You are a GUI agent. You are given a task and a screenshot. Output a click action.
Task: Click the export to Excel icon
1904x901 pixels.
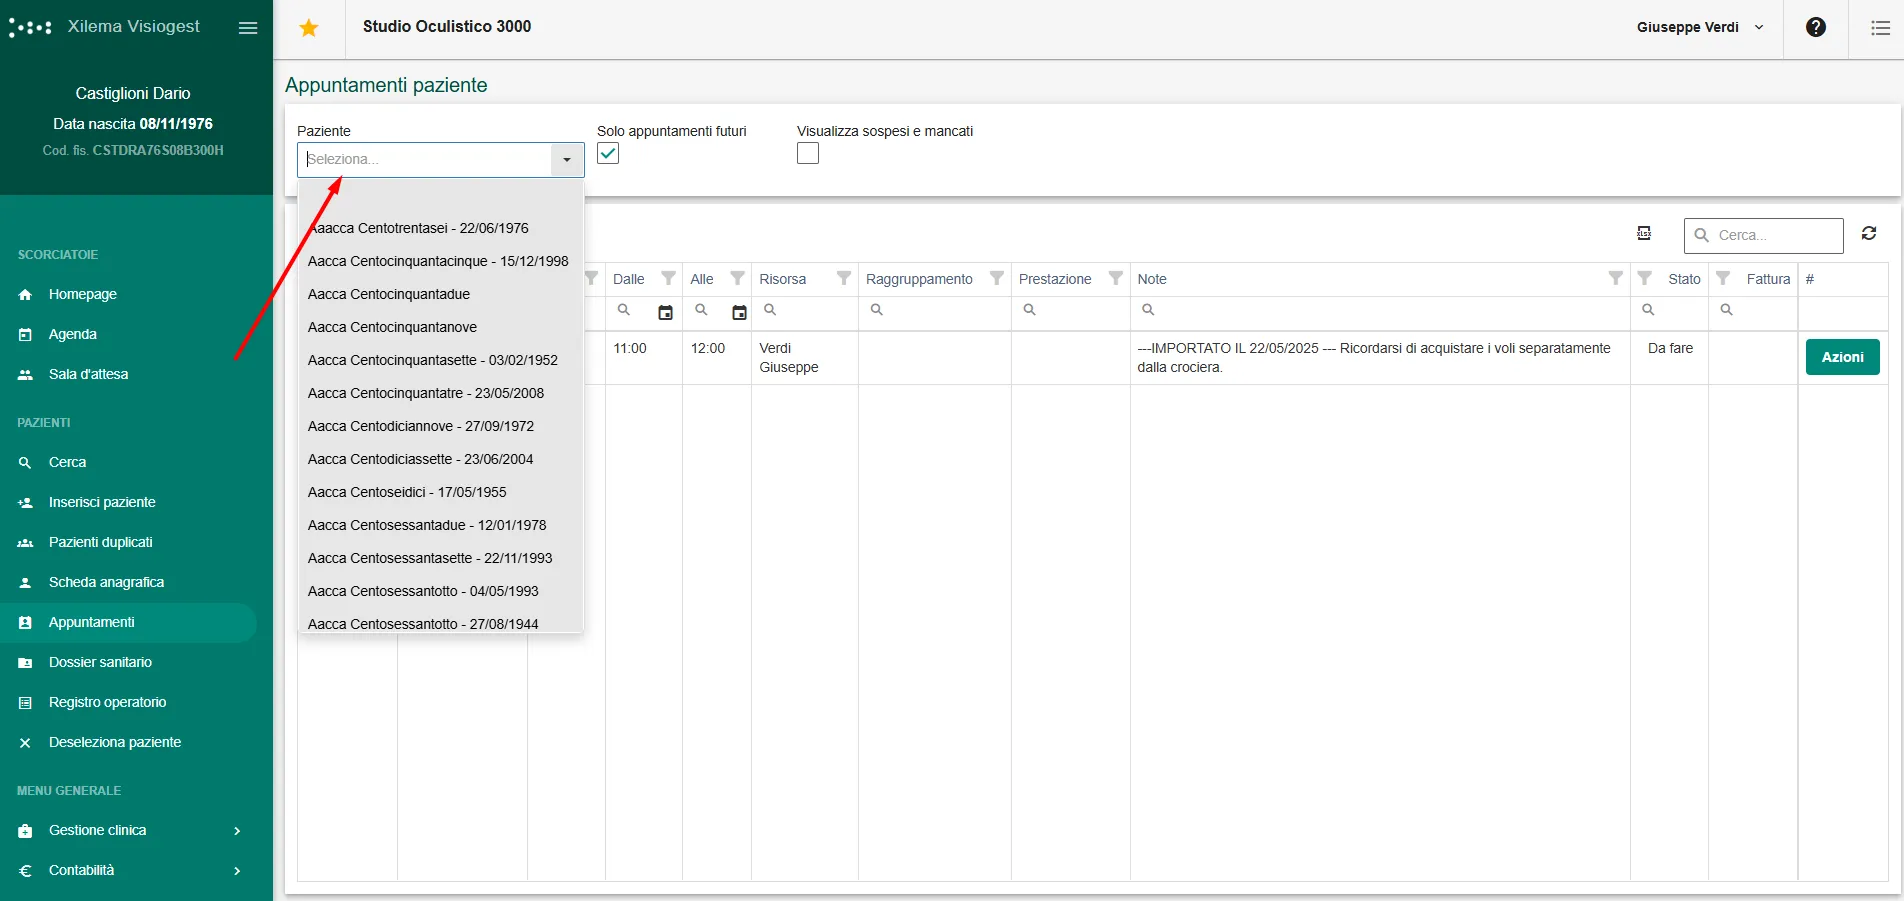(1644, 233)
